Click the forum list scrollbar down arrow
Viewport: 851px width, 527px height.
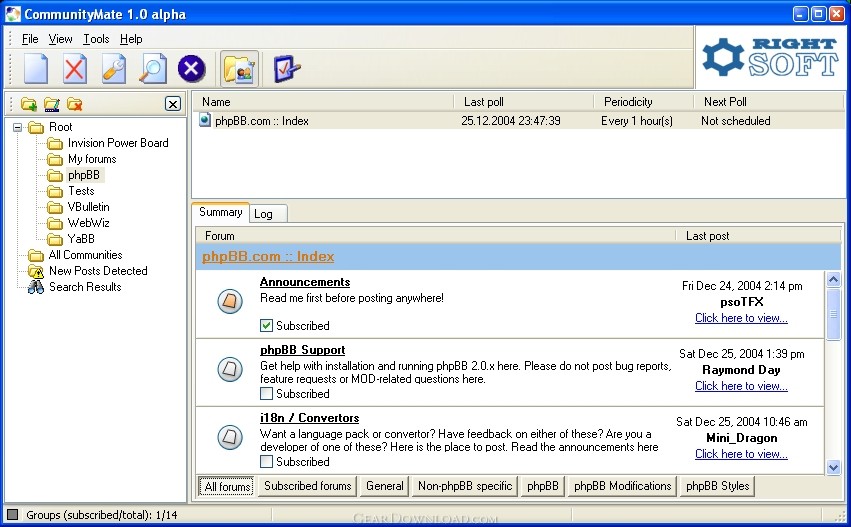pyautogui.click(x=834, y=467)
